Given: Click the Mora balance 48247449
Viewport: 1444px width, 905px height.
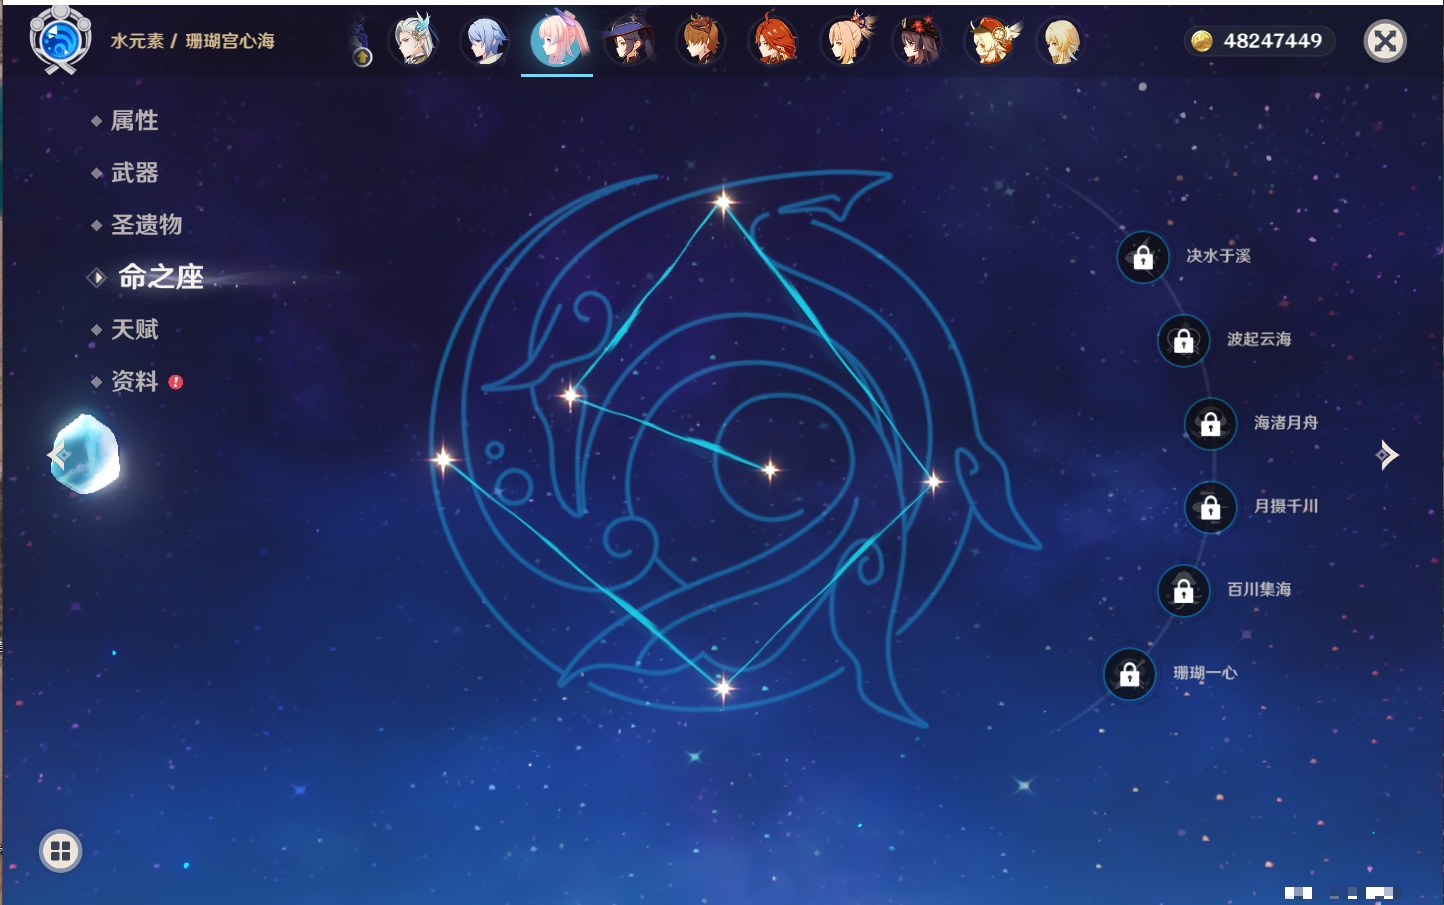Looking at the screenshot, I should tap(1260, 41).
